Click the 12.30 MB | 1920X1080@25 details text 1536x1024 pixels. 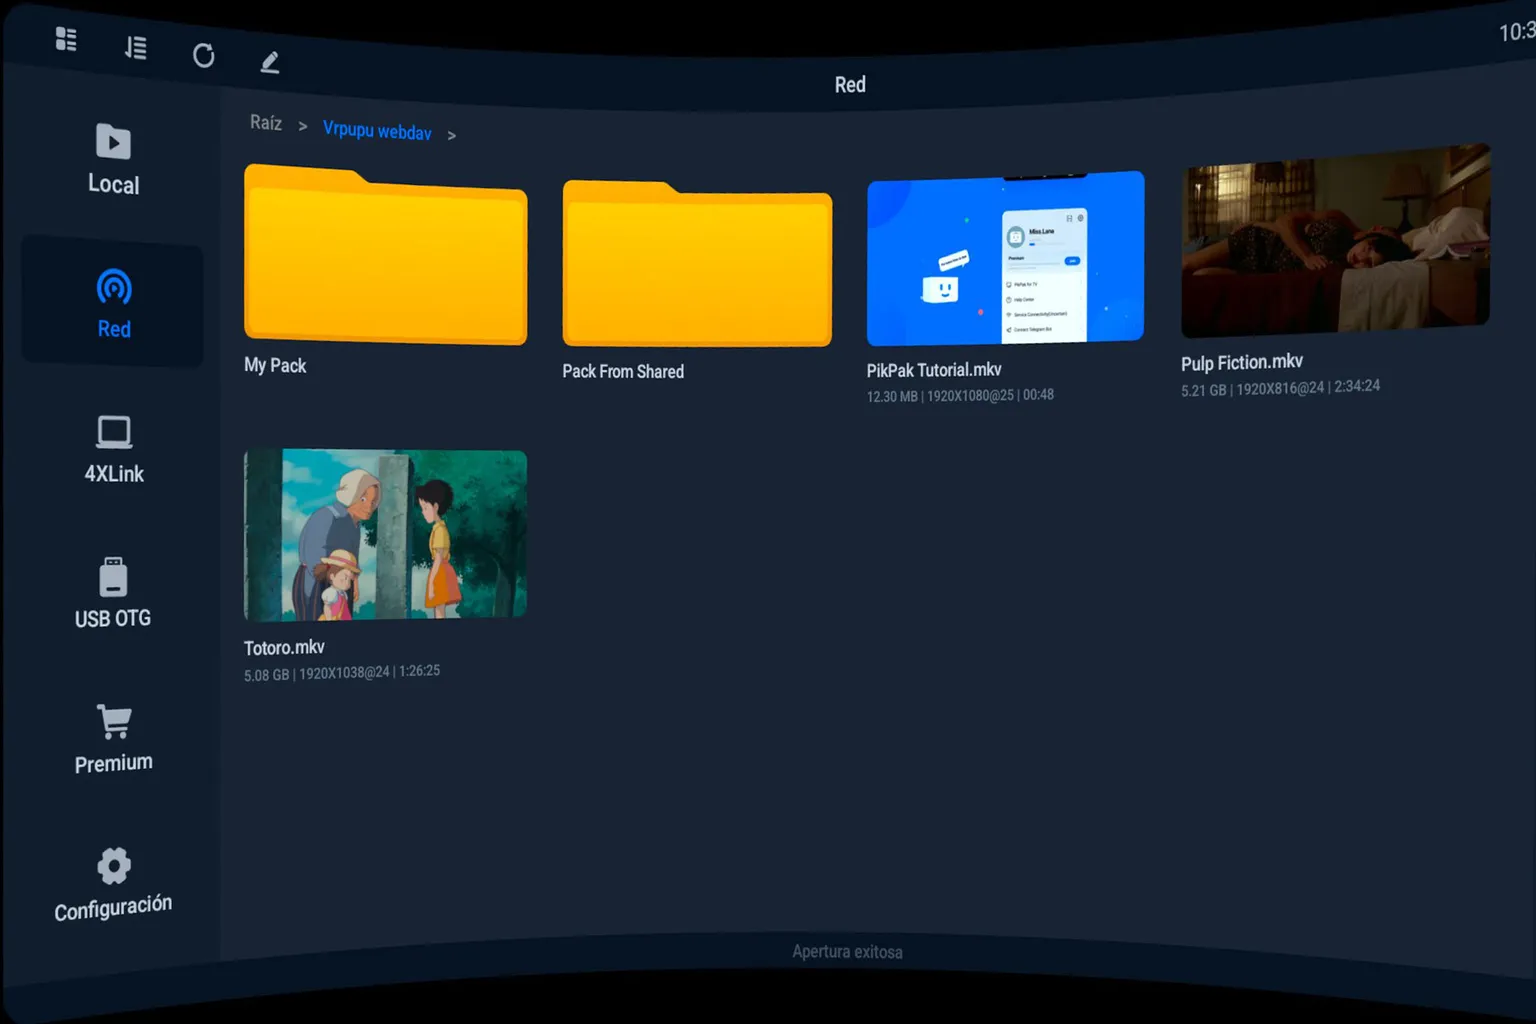point(960,396)
